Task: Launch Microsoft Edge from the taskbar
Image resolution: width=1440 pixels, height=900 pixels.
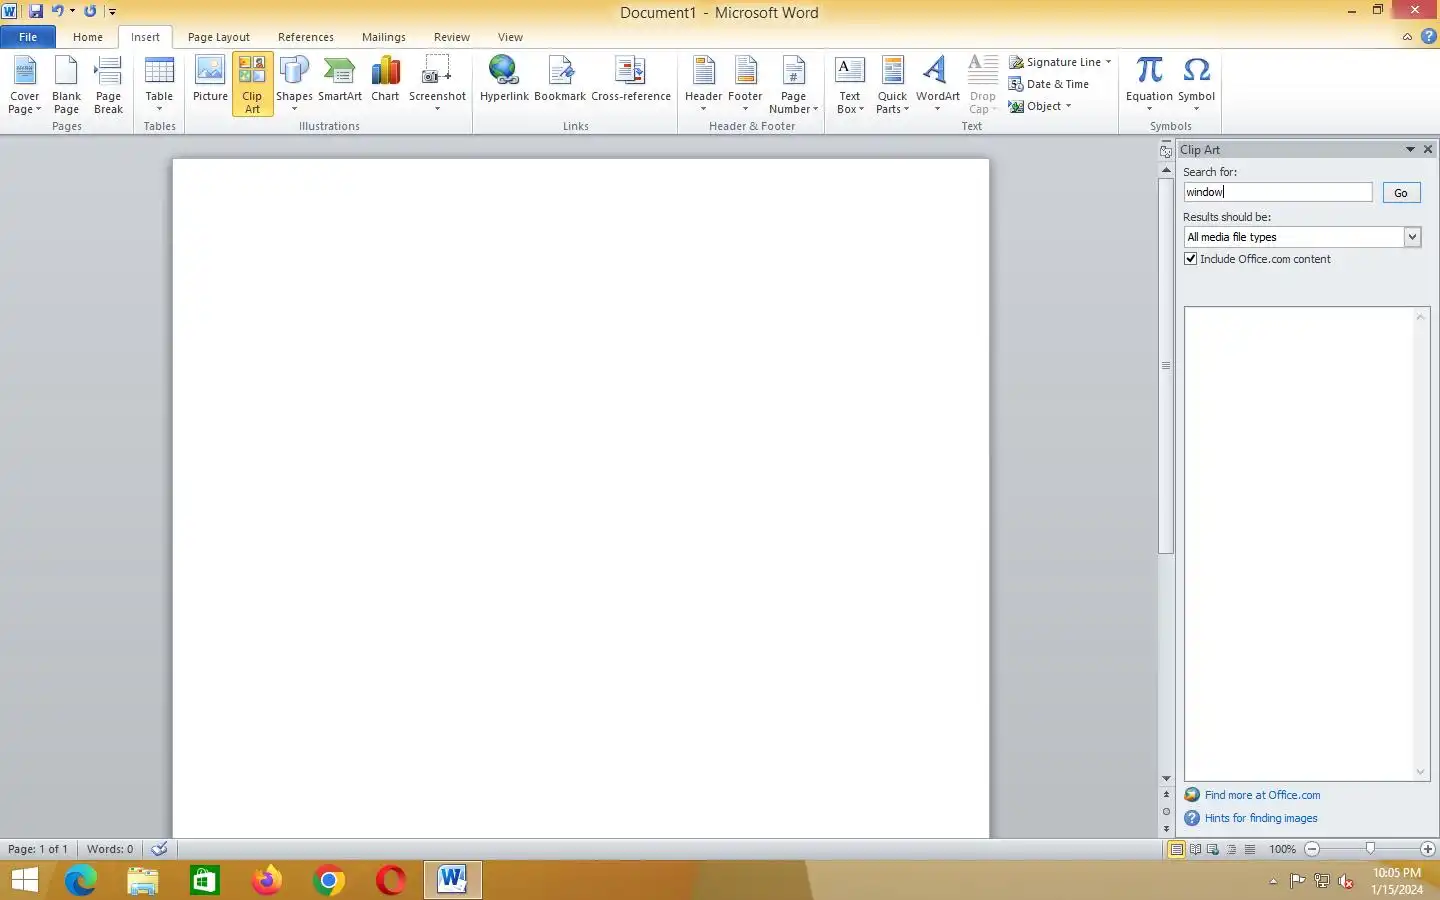Action: click(81, 880)
